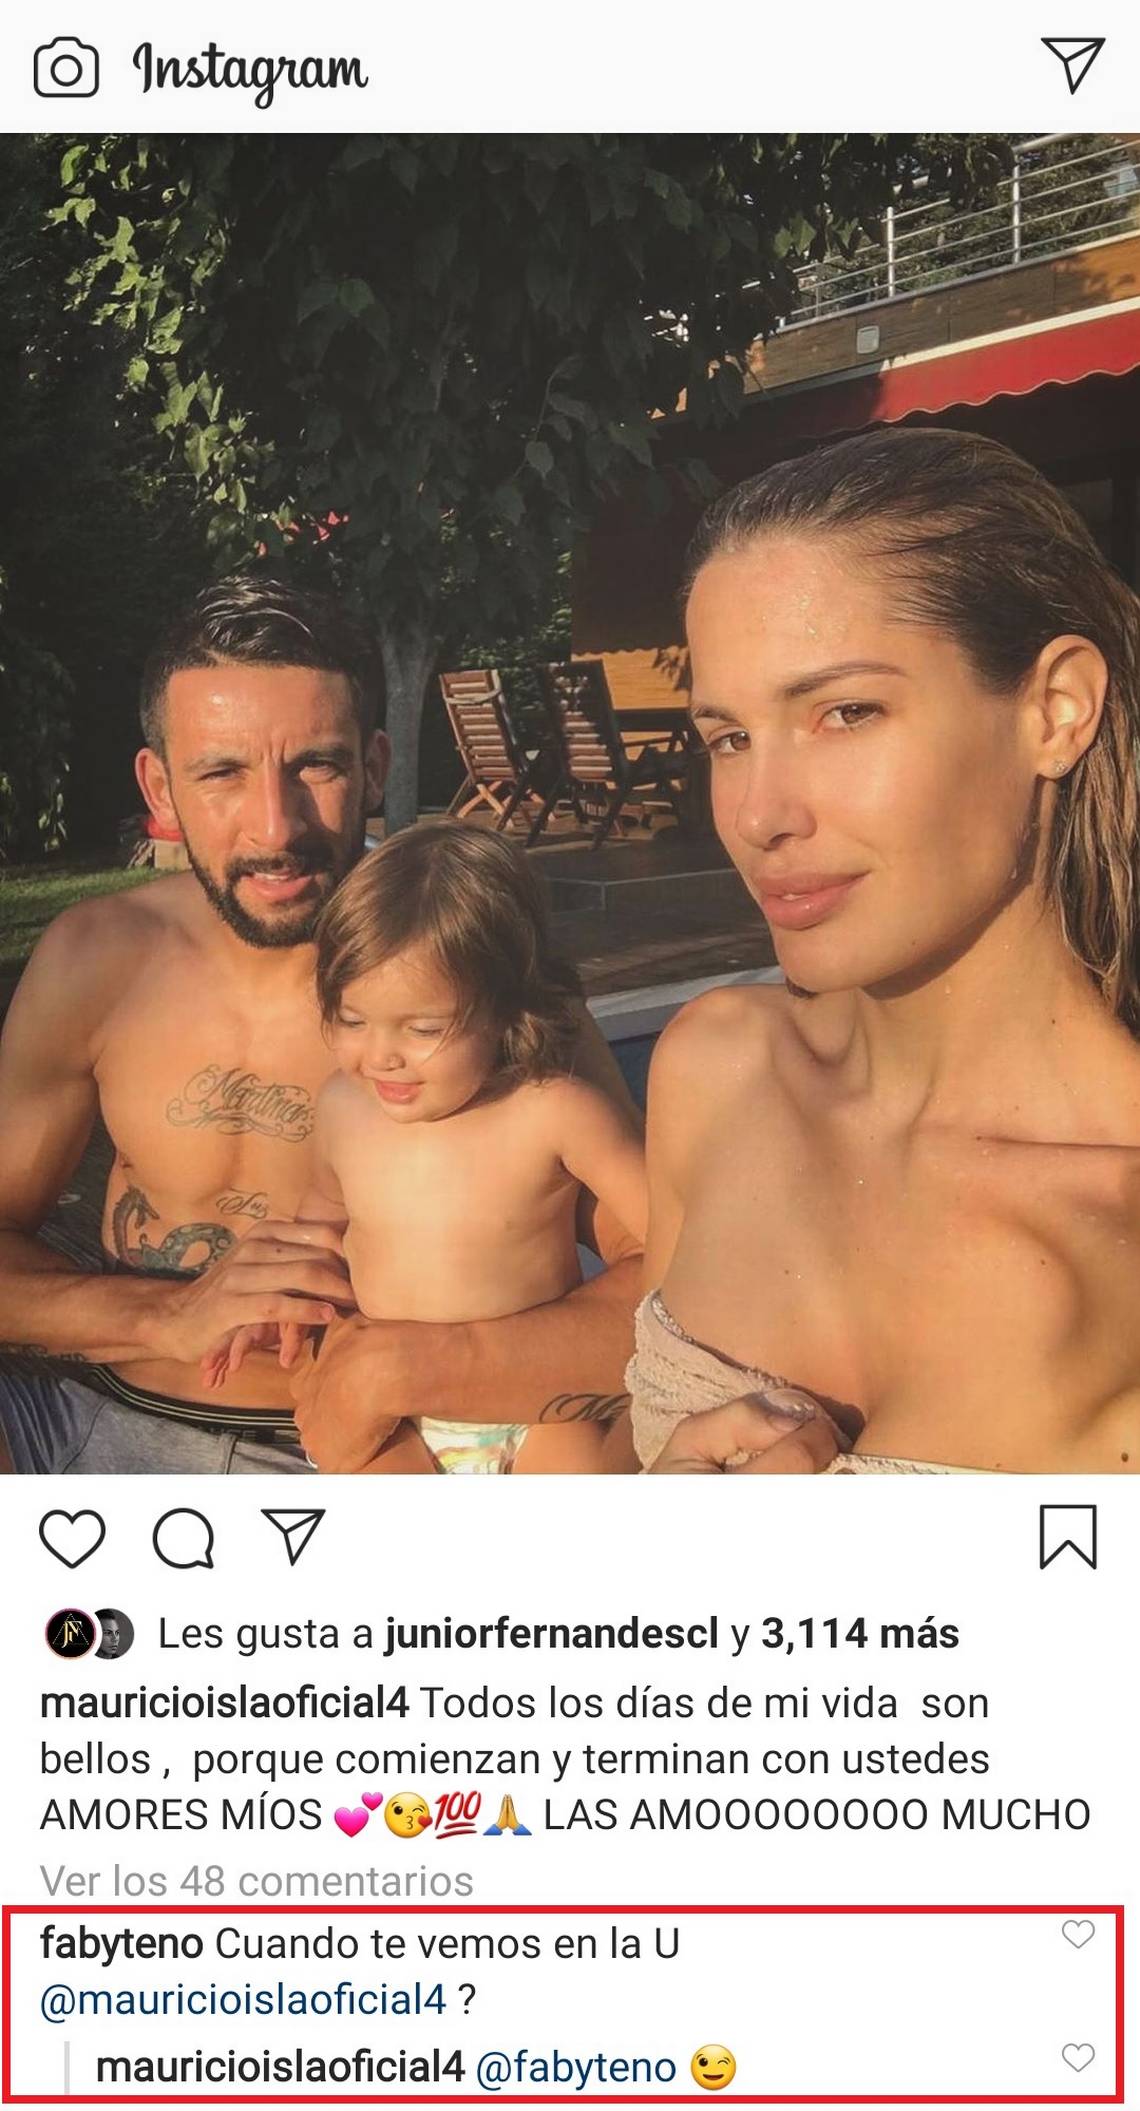Tap @mauricioislaoficial4 mention in comment
This screenshot has height=2111, width=1140.
[243, 2000]
